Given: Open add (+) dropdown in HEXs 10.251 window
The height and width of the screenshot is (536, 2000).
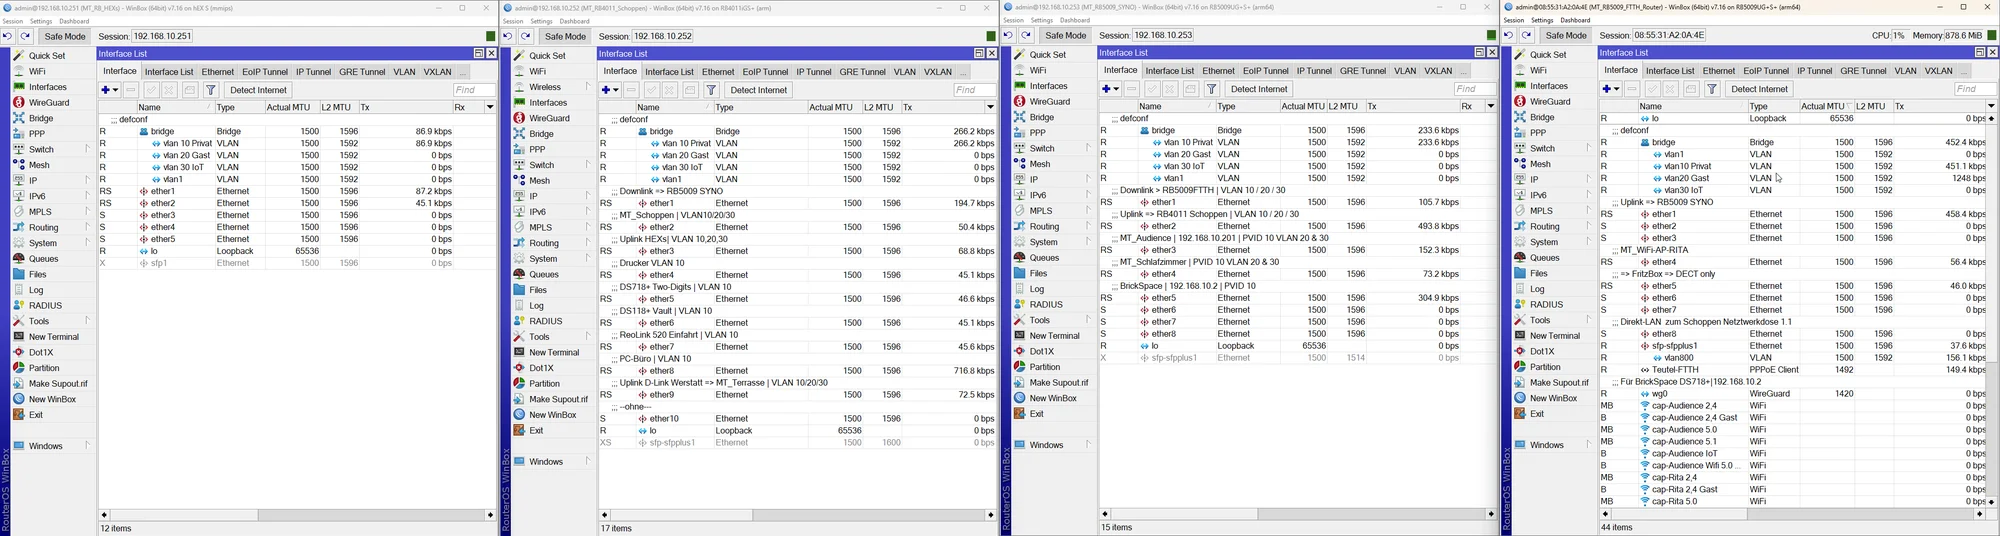Looking at the screenshot, I should pos(110,90).
